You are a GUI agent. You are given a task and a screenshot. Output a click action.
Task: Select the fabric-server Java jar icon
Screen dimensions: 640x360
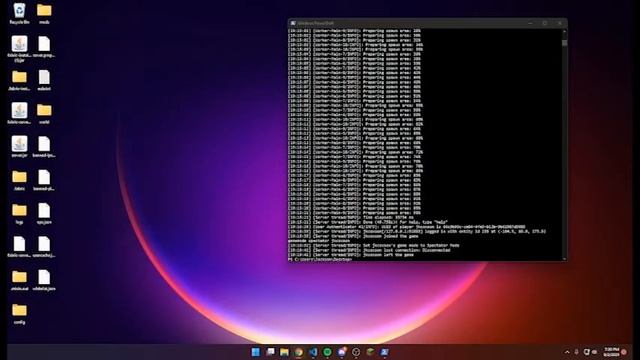click(19, 113)
